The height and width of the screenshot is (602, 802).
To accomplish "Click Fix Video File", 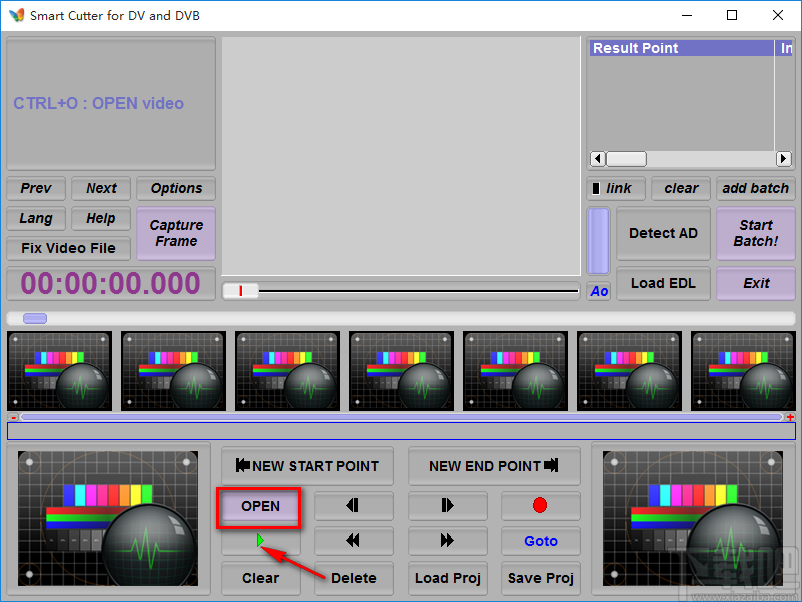I will [69, 249].
